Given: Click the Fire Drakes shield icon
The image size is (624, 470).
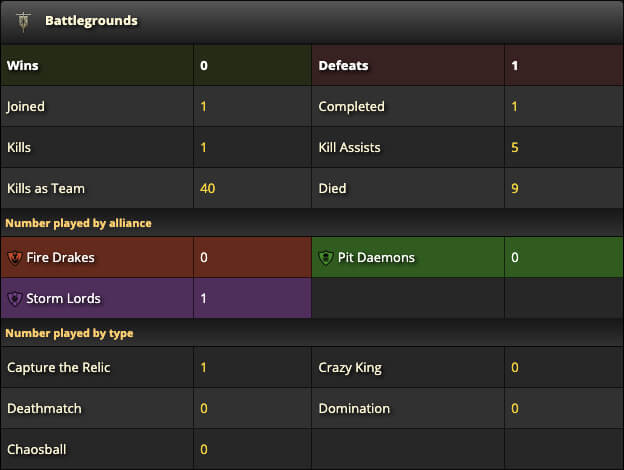Looking at the screenshot, I should pos(15,257).
